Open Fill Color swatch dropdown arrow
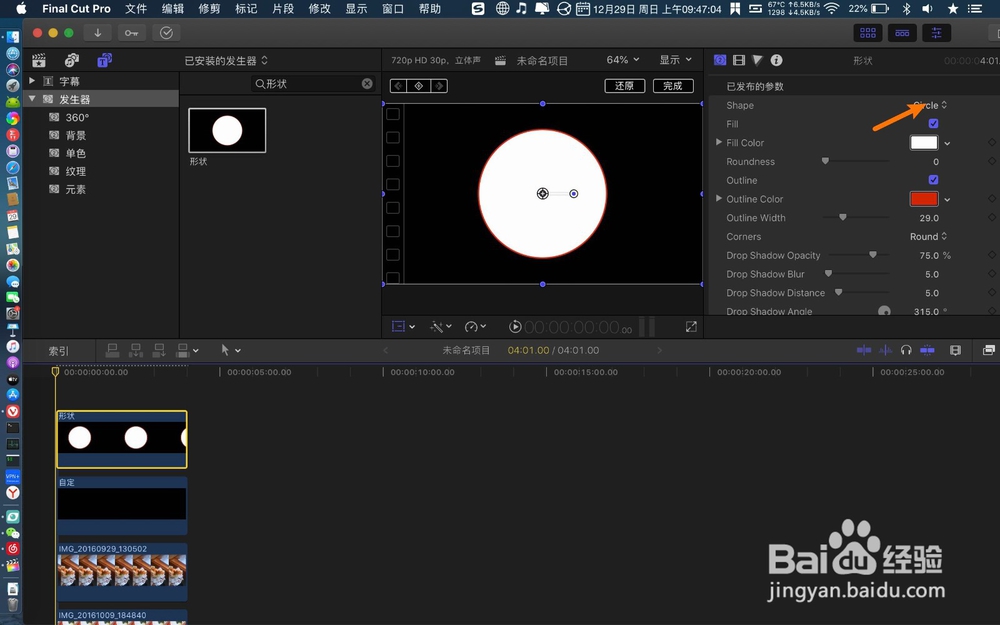This screenshot has width=1000, height=625. point(948,143)
